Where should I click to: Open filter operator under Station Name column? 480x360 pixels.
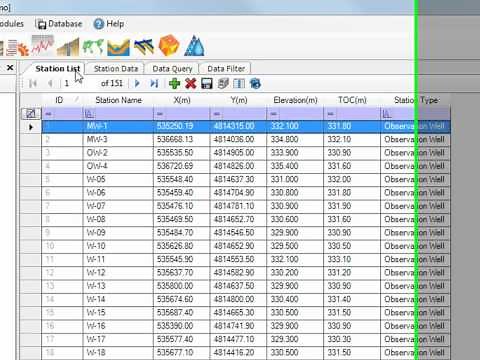coord(89,114)
